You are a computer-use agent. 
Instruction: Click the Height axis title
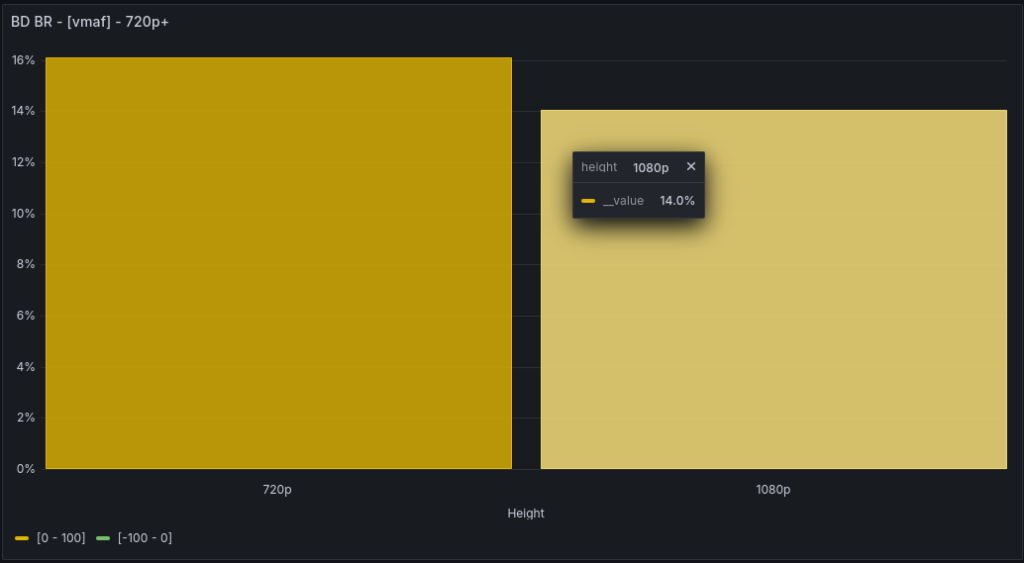(x=525, y=513)
